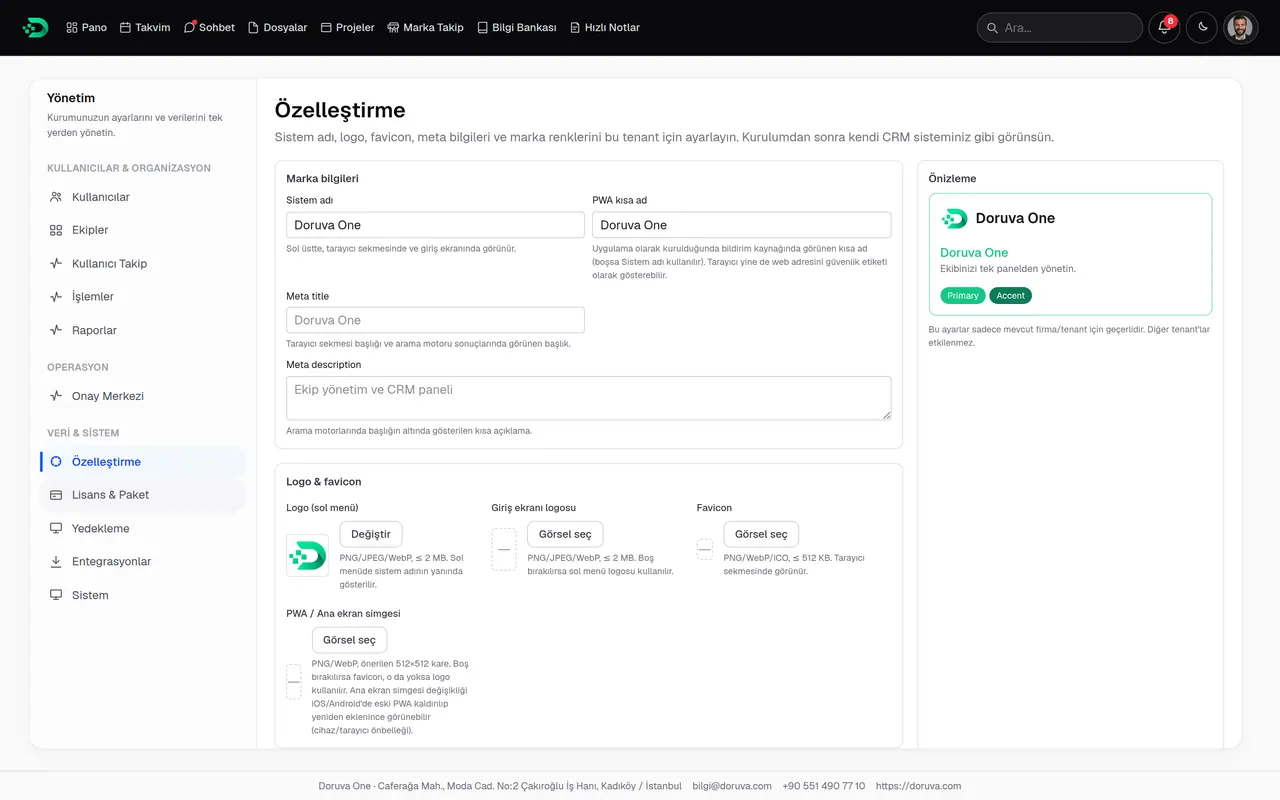Open the notifications bell icon

1164,28
